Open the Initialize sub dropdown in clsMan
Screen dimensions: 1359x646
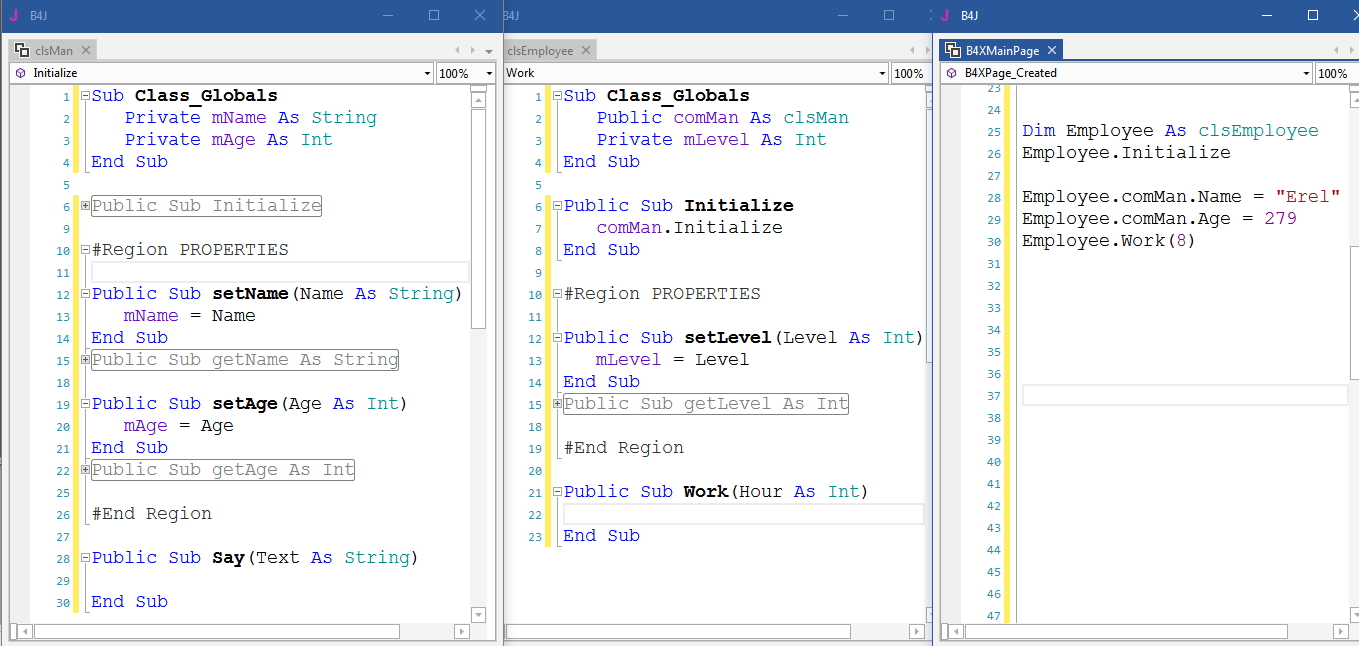[427, 73]
